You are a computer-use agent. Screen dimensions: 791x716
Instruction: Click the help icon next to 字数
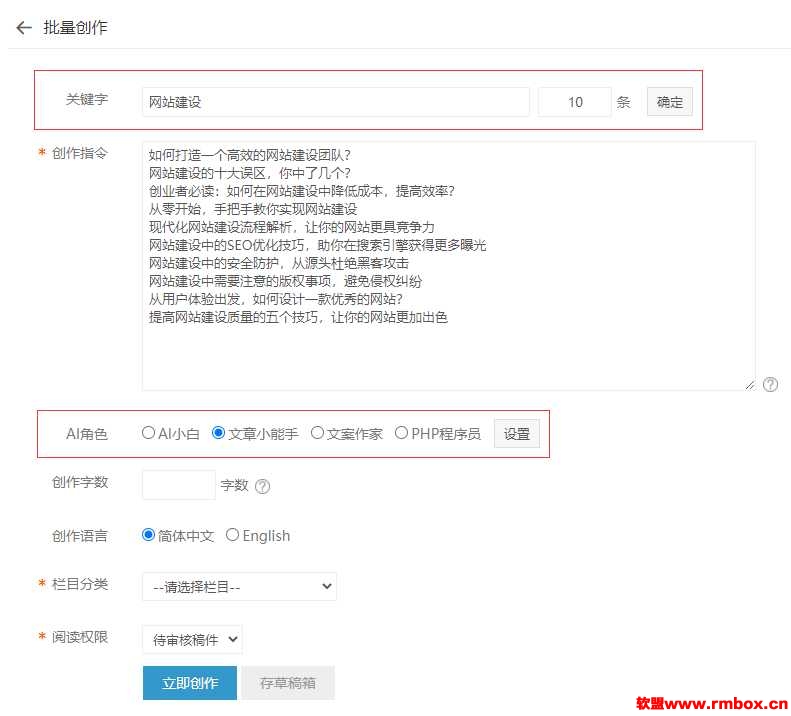point(262,486)
